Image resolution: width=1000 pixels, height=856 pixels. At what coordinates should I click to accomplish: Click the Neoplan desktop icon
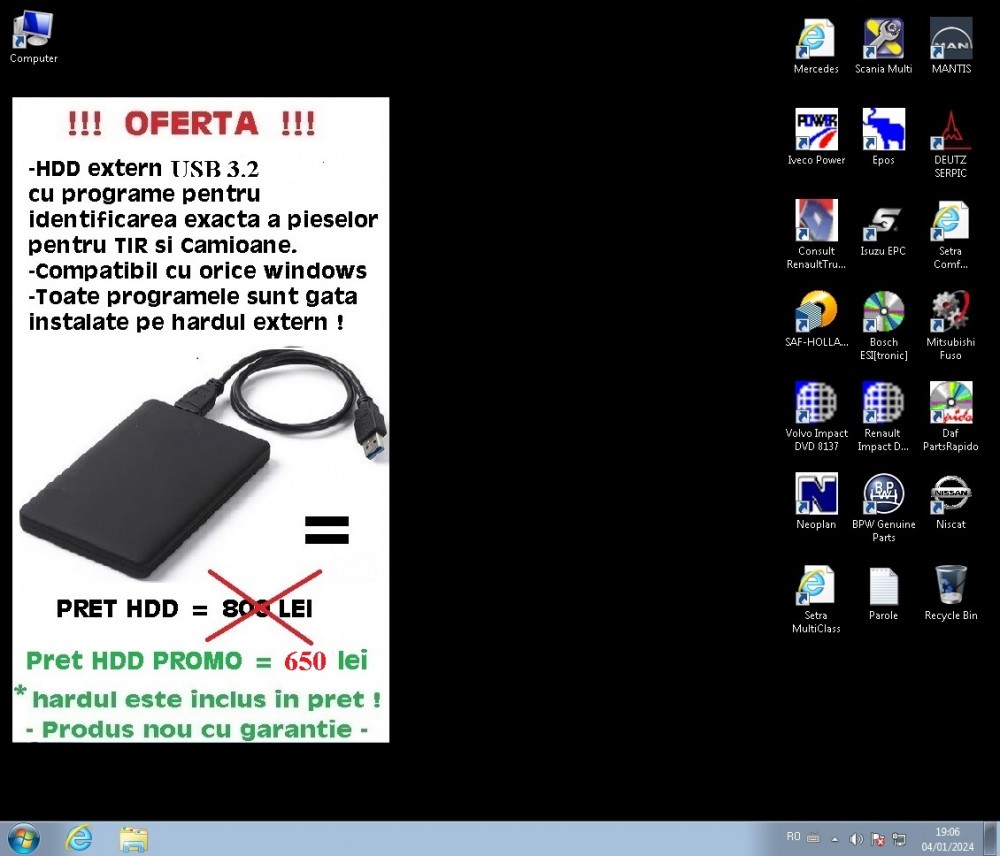(816, 501)
